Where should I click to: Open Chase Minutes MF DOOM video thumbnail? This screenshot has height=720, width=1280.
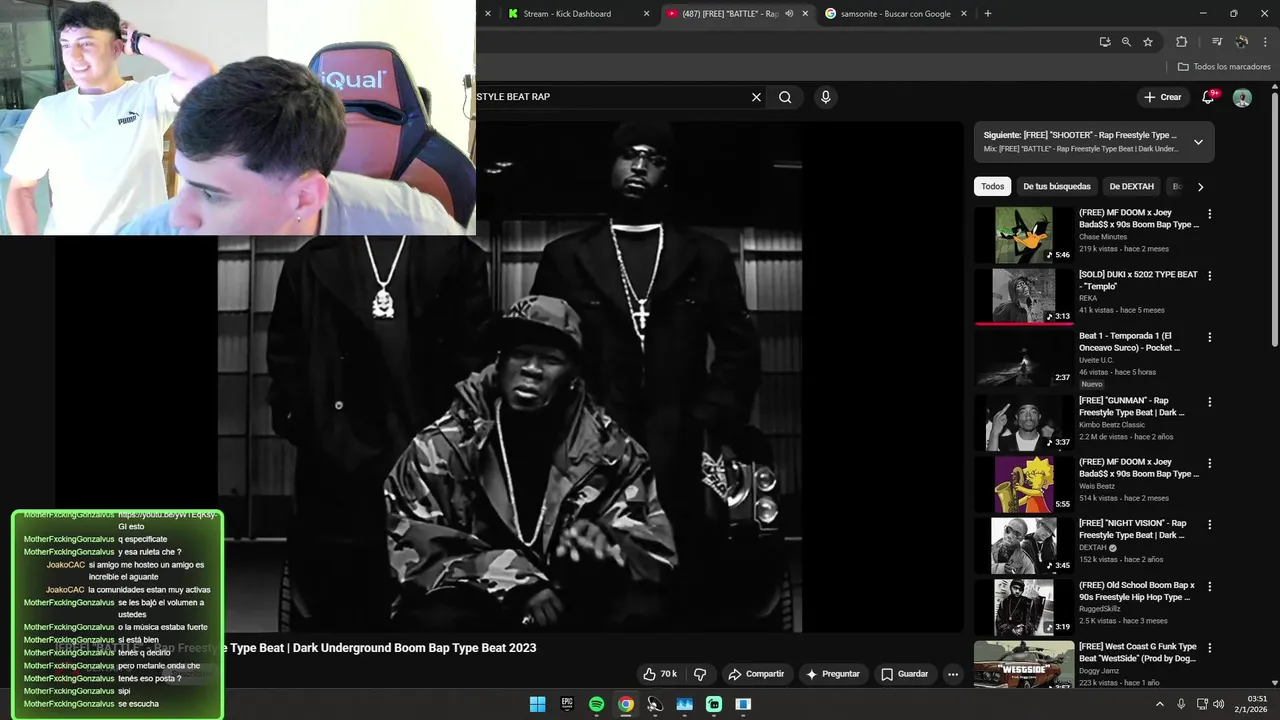1023,235
